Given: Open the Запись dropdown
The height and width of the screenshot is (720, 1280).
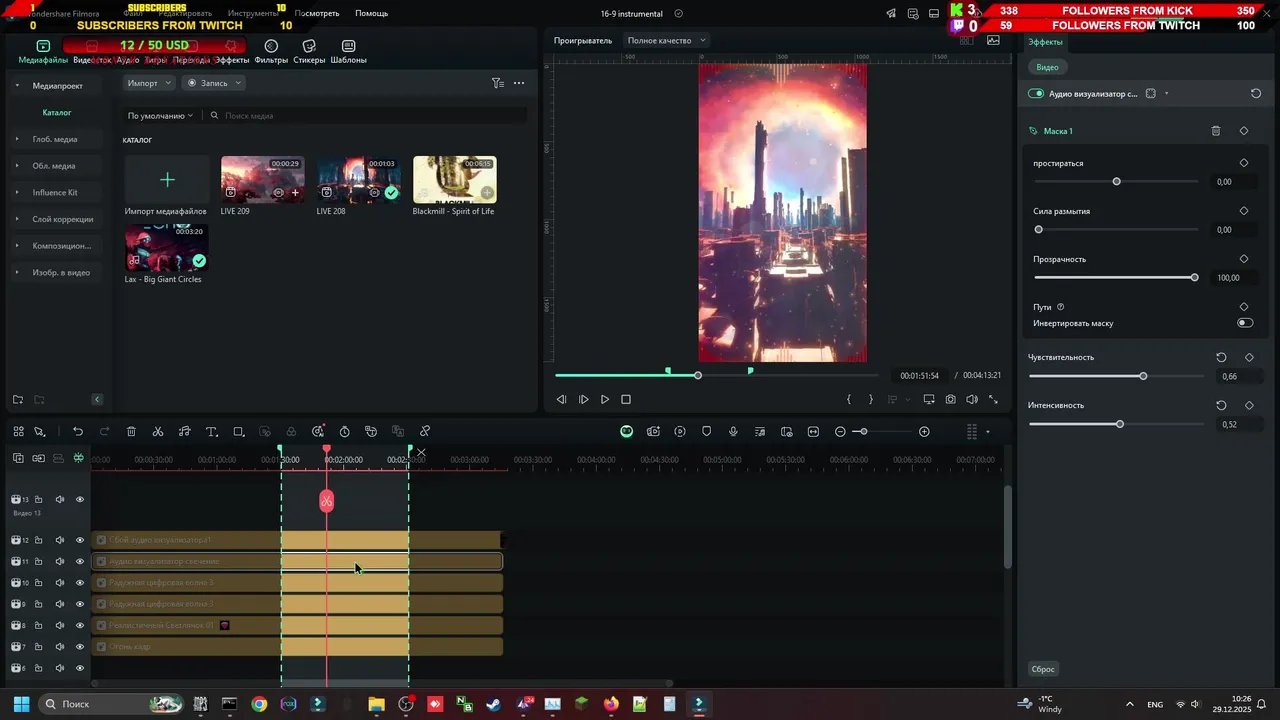Looking at the screenshot, I should pos(214,83).
